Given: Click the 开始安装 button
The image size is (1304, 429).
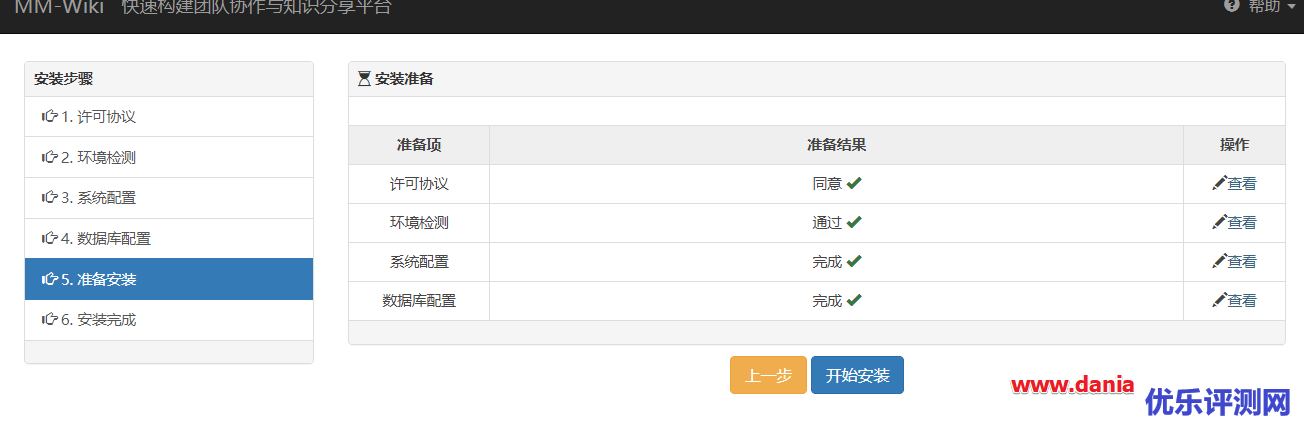Looking at the screenshot, I should (x=857, y=375).
